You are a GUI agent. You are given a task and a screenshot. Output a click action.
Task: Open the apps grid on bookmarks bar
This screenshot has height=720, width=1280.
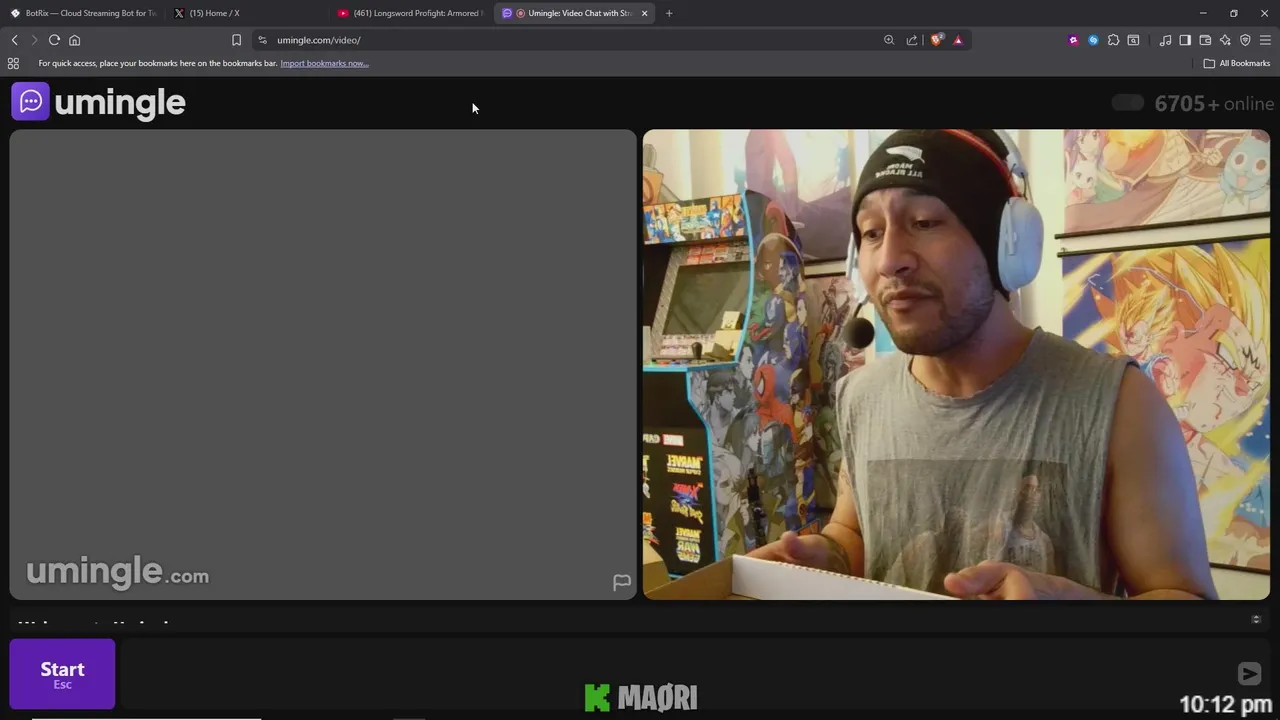[13, 63]
